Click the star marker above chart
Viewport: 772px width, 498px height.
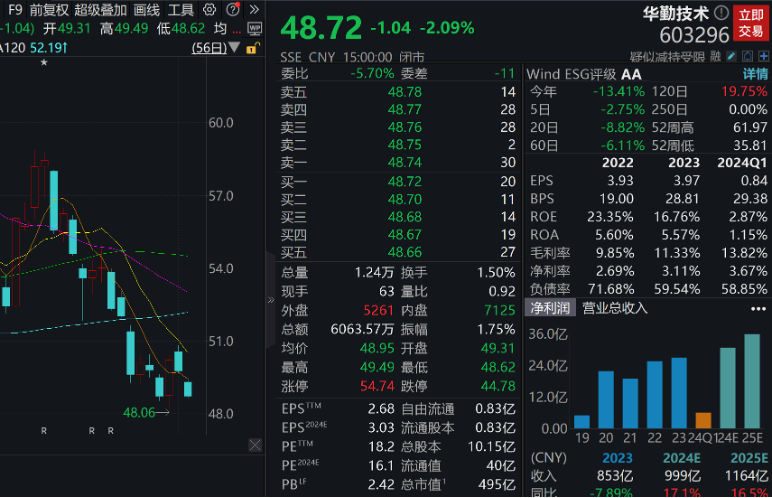(44, 63)
